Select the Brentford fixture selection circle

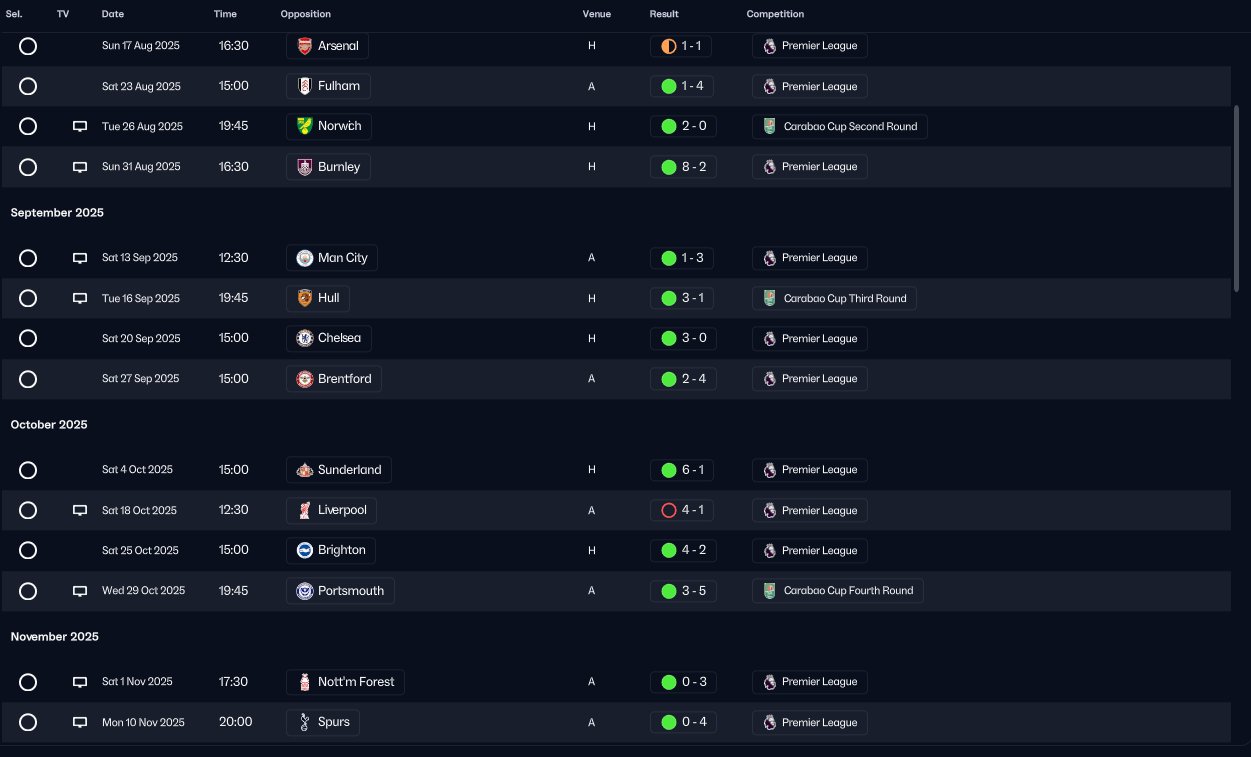(x=28, y=379)
